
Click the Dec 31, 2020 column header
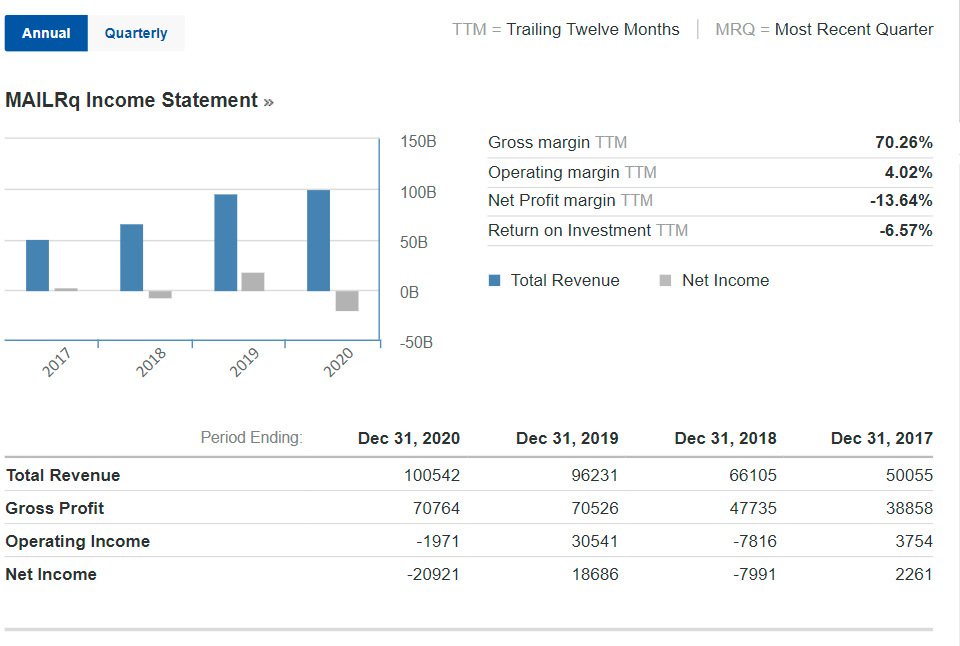[x=409, y=438]
